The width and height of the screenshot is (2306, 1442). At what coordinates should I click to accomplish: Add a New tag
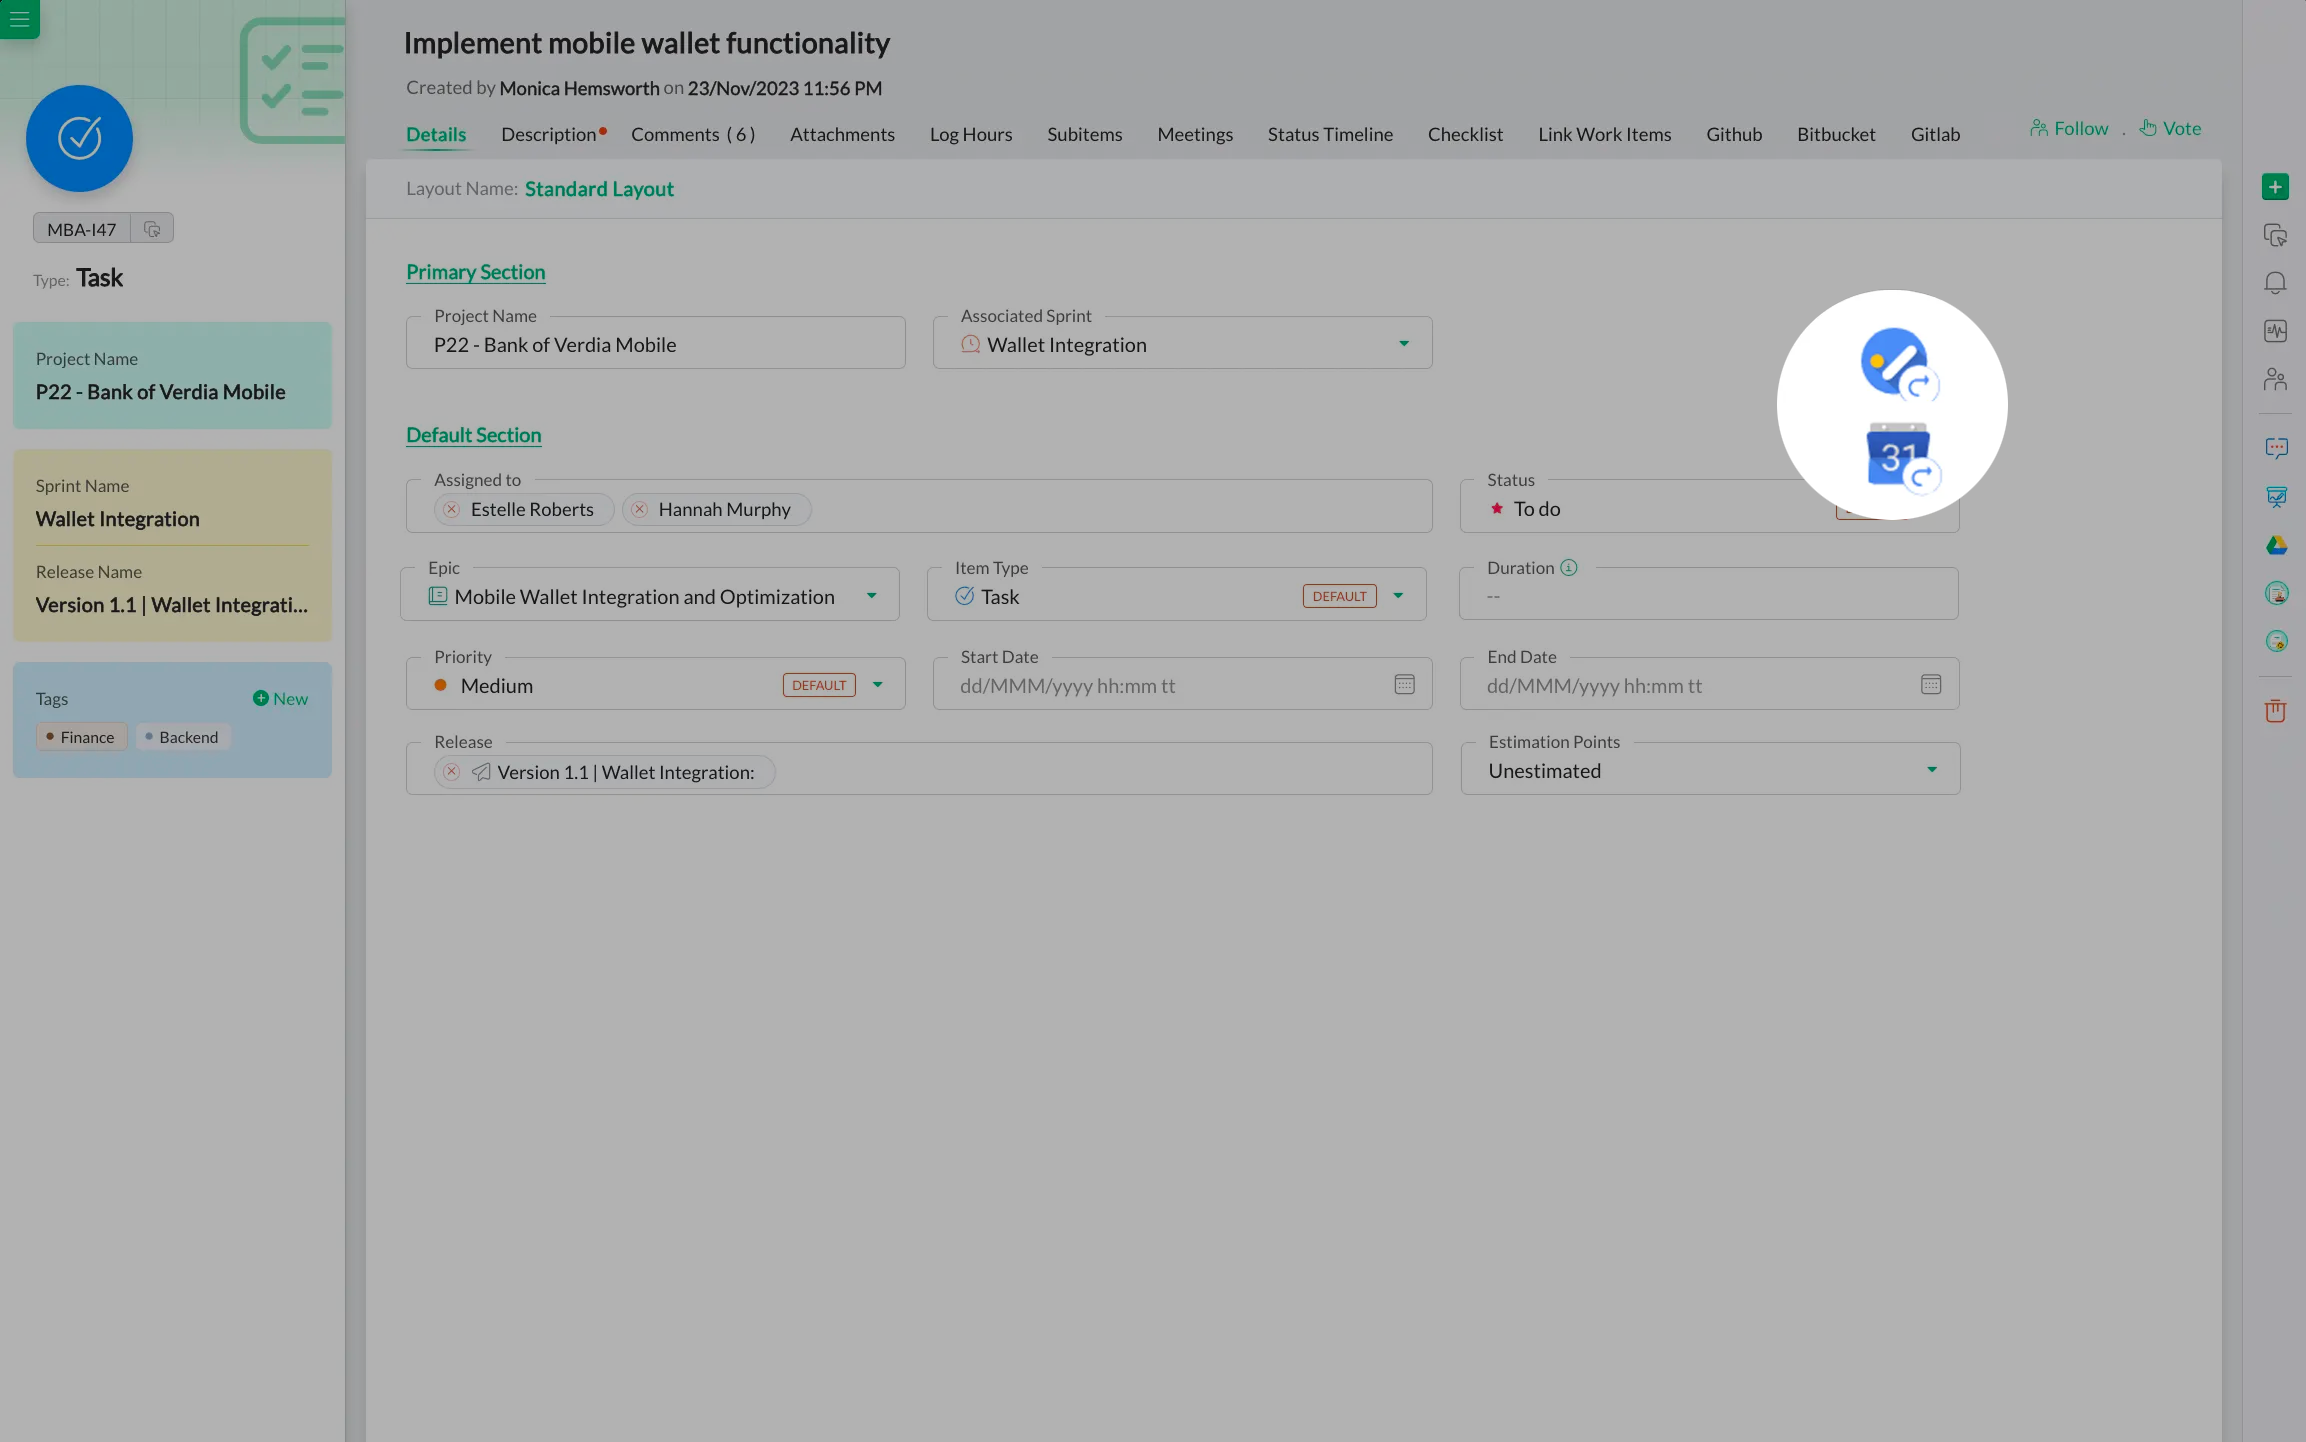[x=280, y=699]
